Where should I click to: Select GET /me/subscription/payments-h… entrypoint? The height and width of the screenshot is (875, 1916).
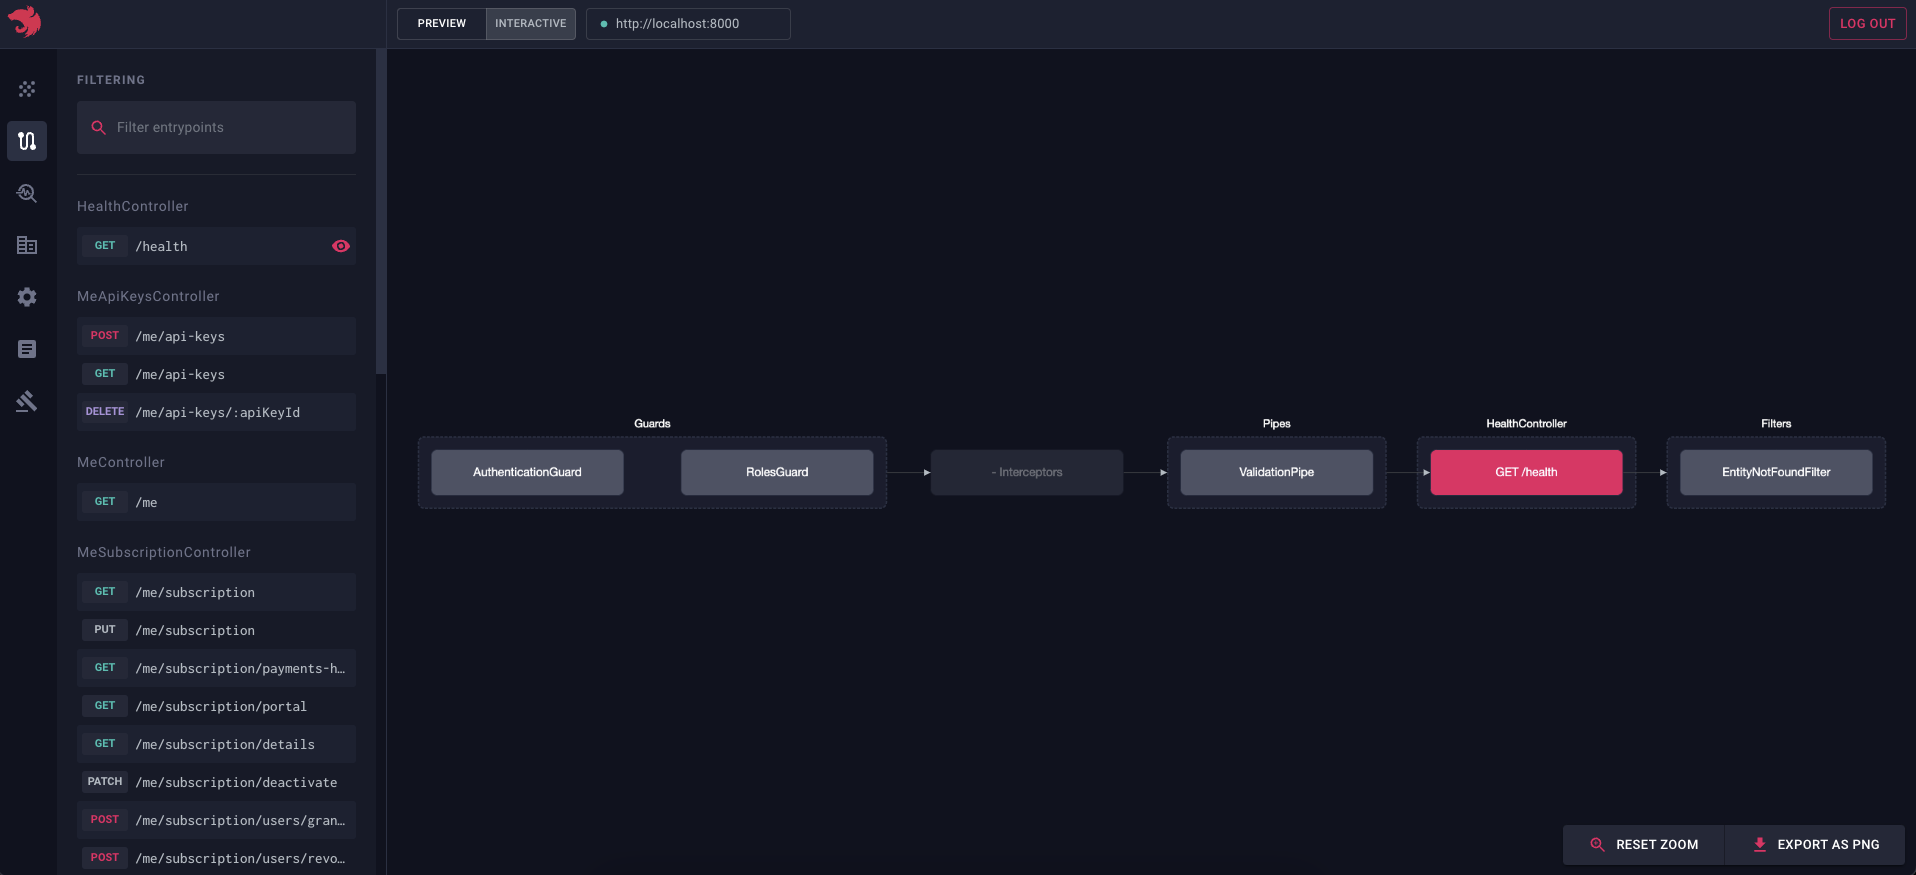(x=216, y=668)
